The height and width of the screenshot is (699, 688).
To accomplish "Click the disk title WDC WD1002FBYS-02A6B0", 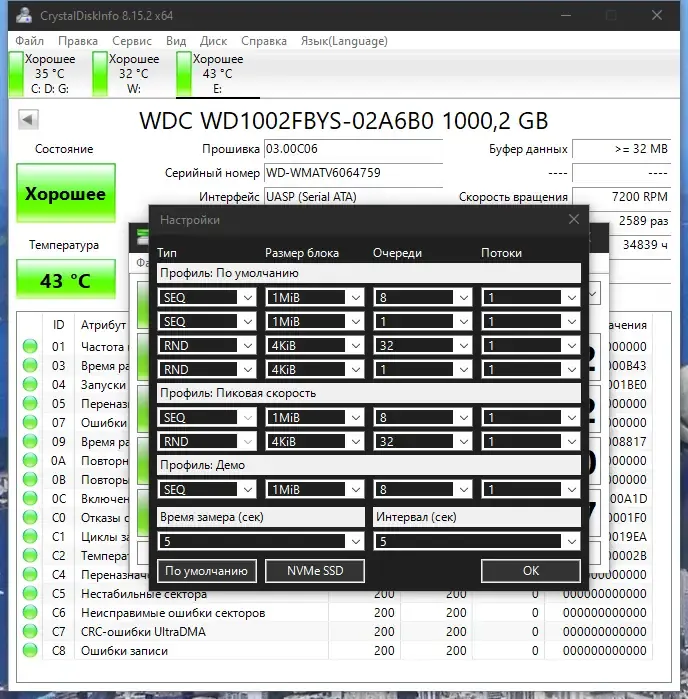I will tap(344, 120).
